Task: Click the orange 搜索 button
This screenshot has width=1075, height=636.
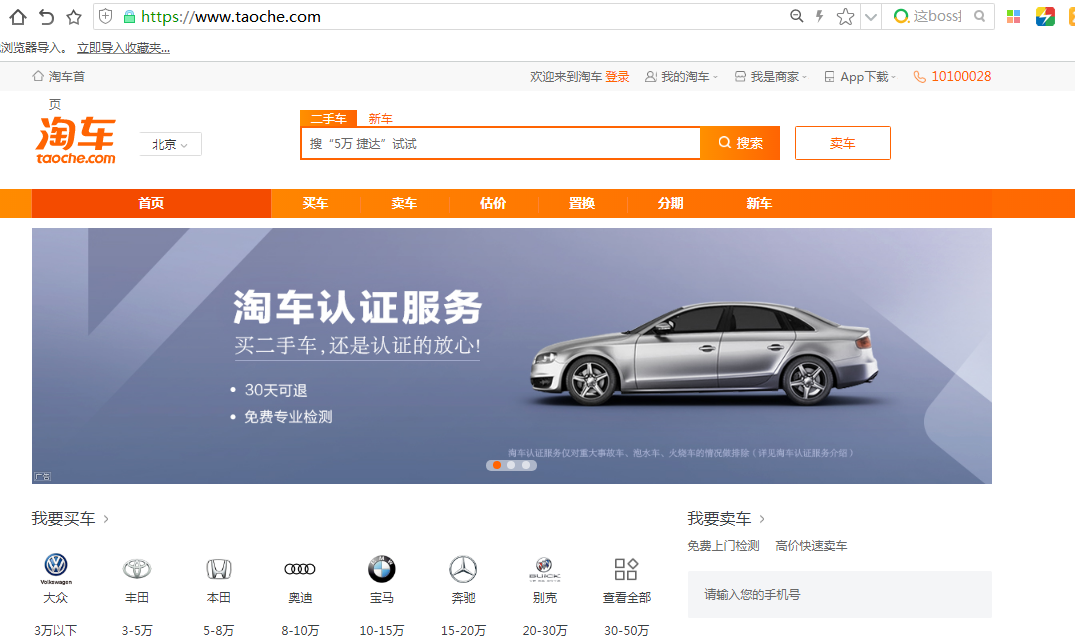Action: click(740, 143)
